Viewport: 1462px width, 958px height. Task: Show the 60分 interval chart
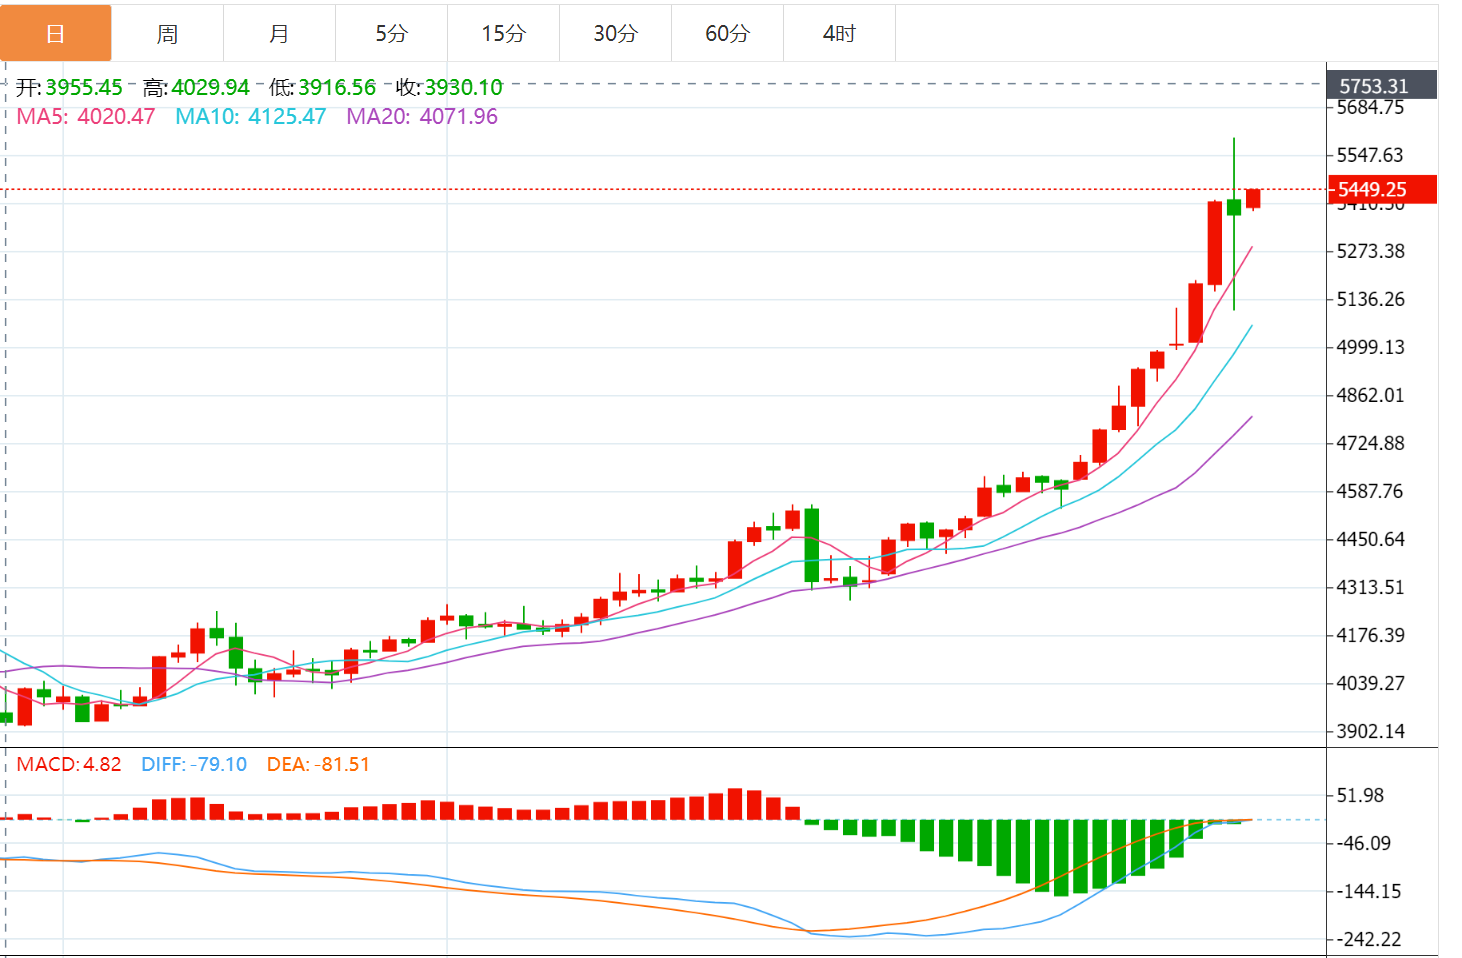click(x=727, y=33)
